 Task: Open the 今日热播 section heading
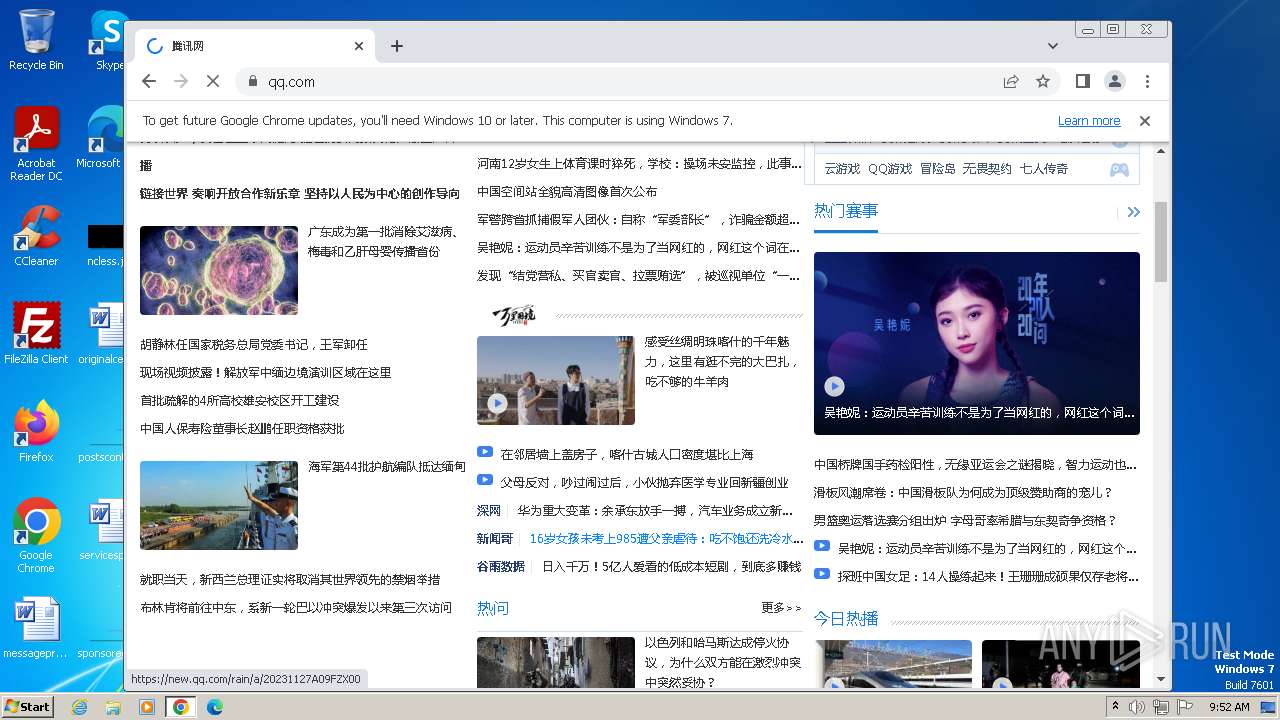[846, 619]
